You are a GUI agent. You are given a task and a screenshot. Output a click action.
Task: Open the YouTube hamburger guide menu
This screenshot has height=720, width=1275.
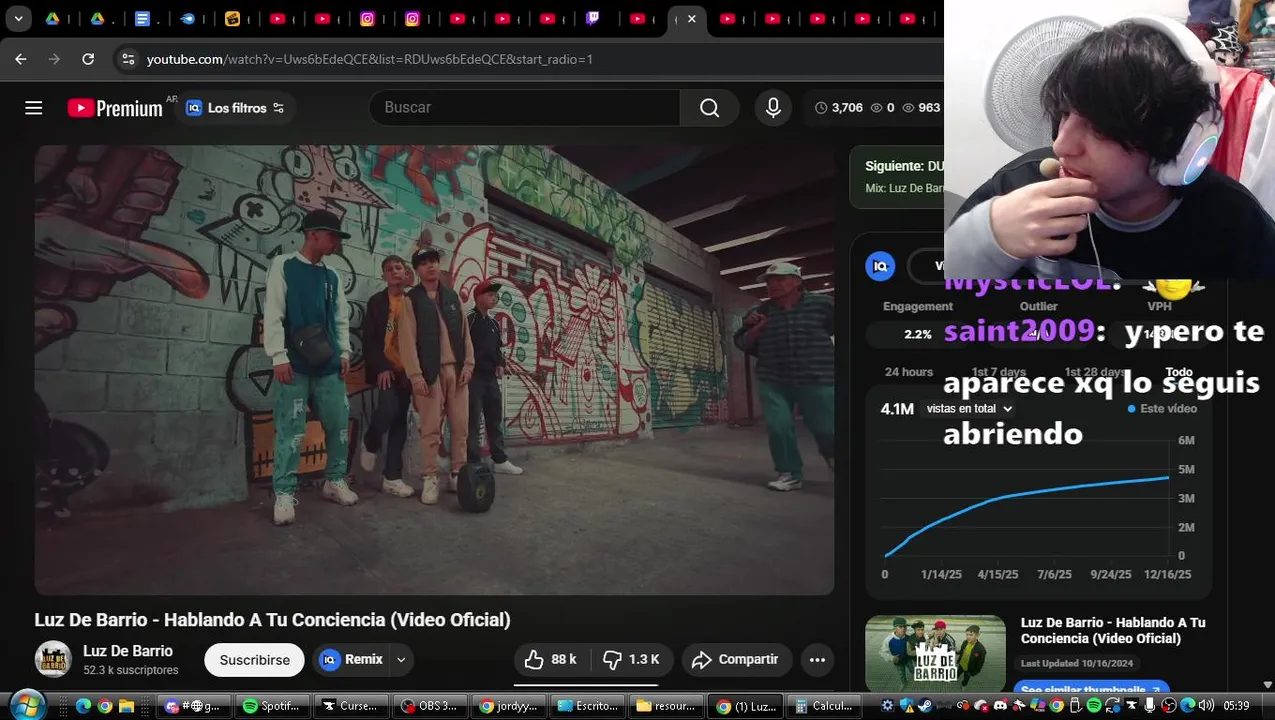(34, 108)
